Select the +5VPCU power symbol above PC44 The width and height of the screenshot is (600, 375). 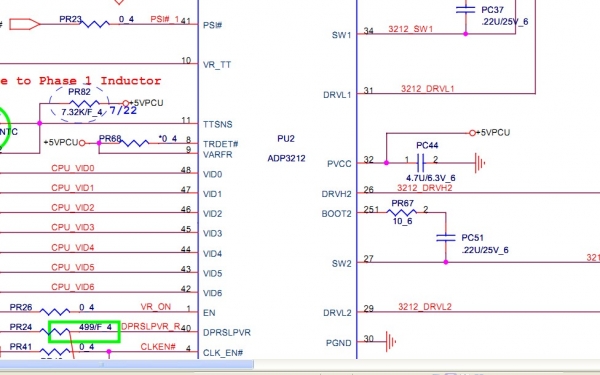489,133
